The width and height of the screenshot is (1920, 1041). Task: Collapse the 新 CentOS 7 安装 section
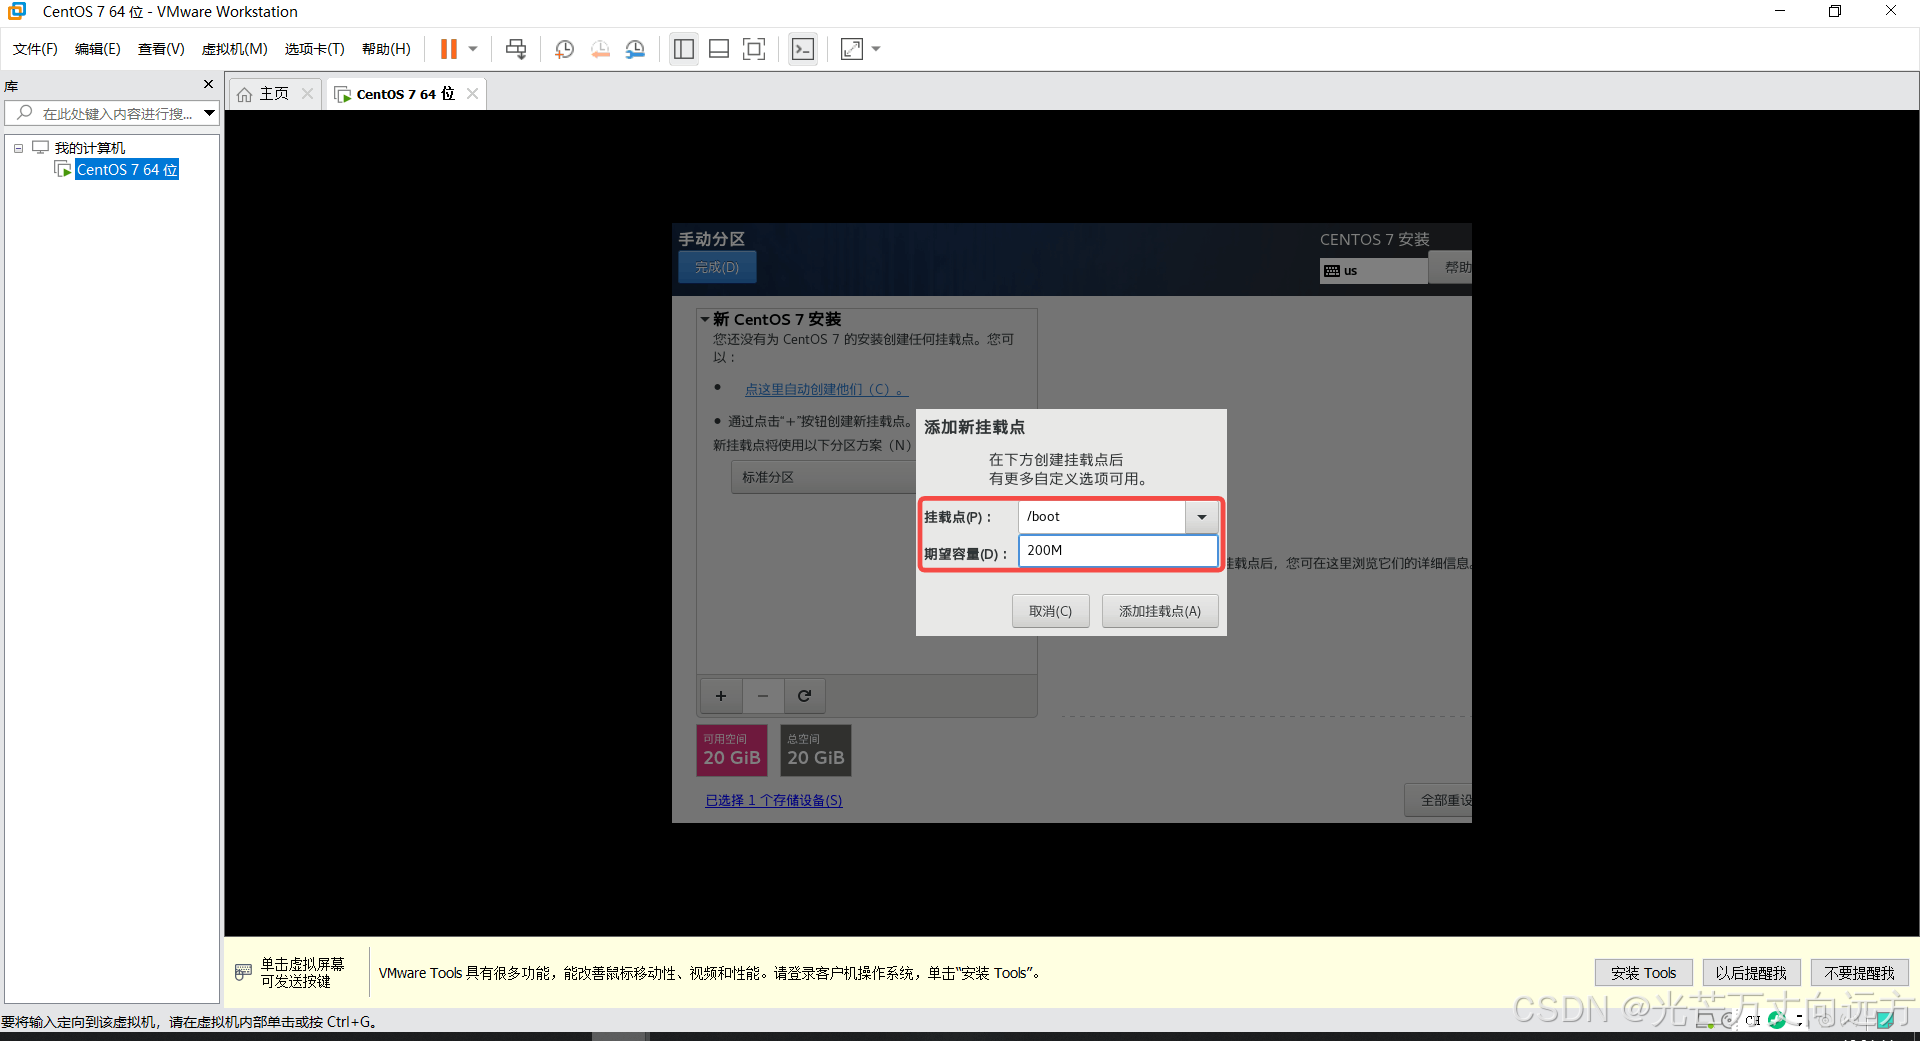[x=705, y=319]
